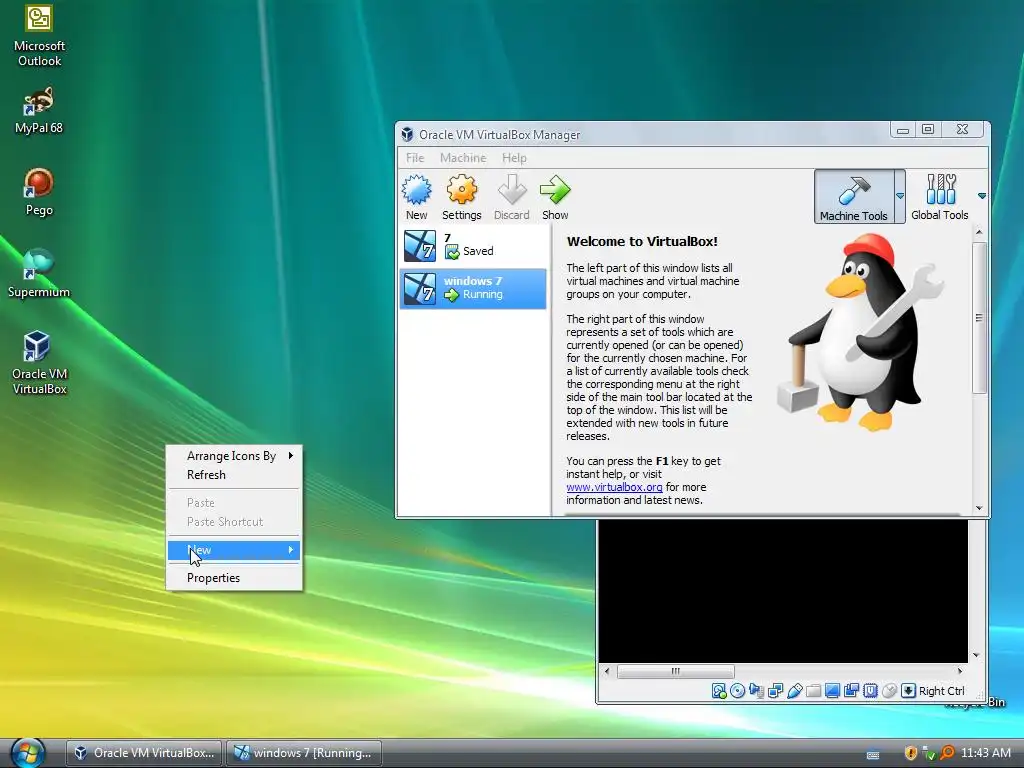Click the green checkmark tray icon

[929, 754]
